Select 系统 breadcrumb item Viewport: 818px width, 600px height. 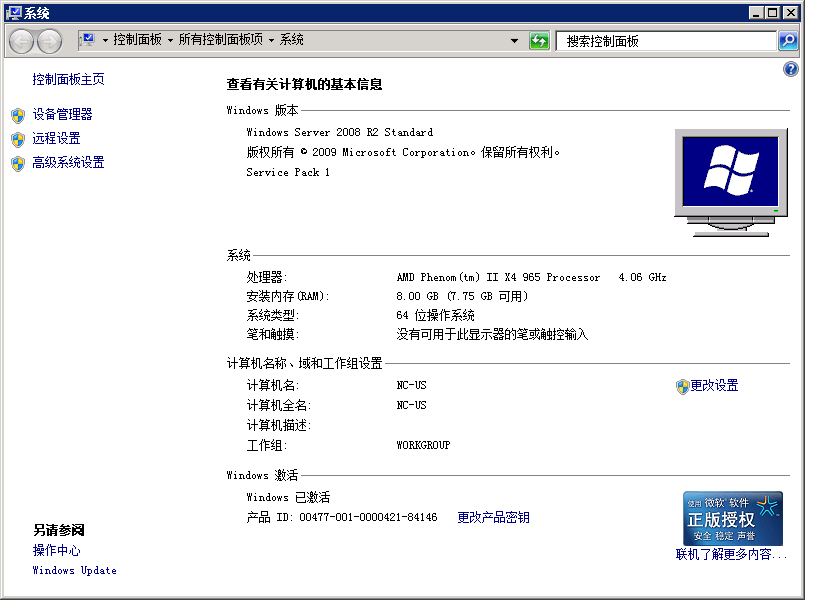click(292, 40)
